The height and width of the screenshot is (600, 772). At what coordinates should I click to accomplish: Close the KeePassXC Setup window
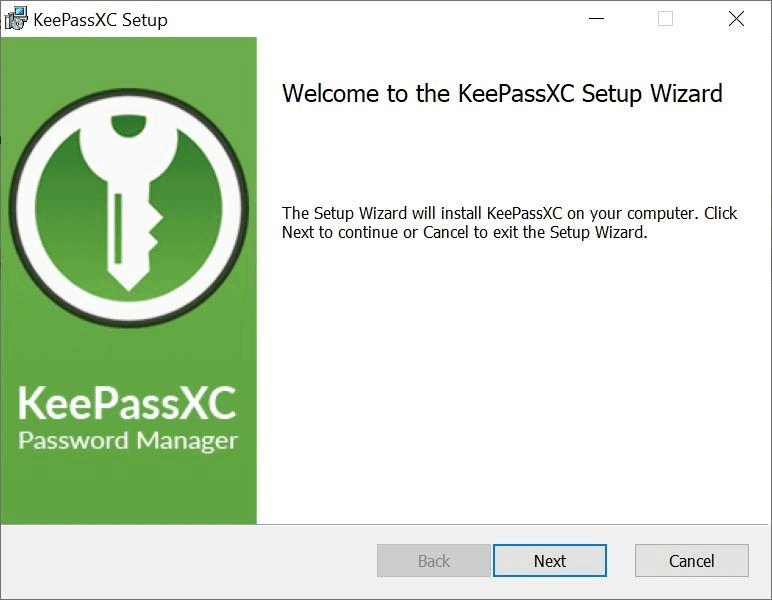(x=736, y=19)
